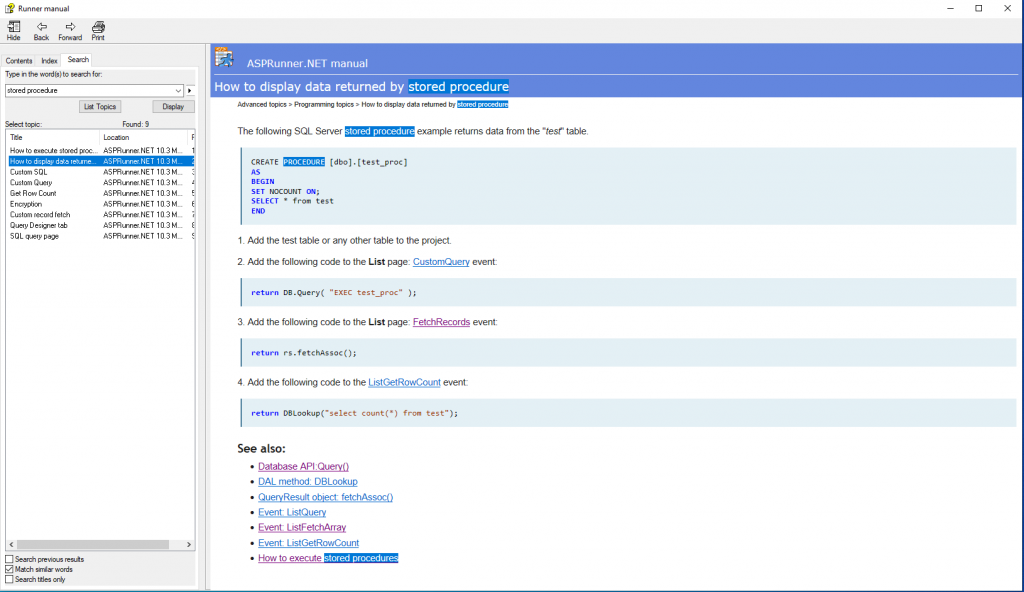
Task: Open the CustomQuery event link
Action: pyautogui.click(x=441, y=262)
